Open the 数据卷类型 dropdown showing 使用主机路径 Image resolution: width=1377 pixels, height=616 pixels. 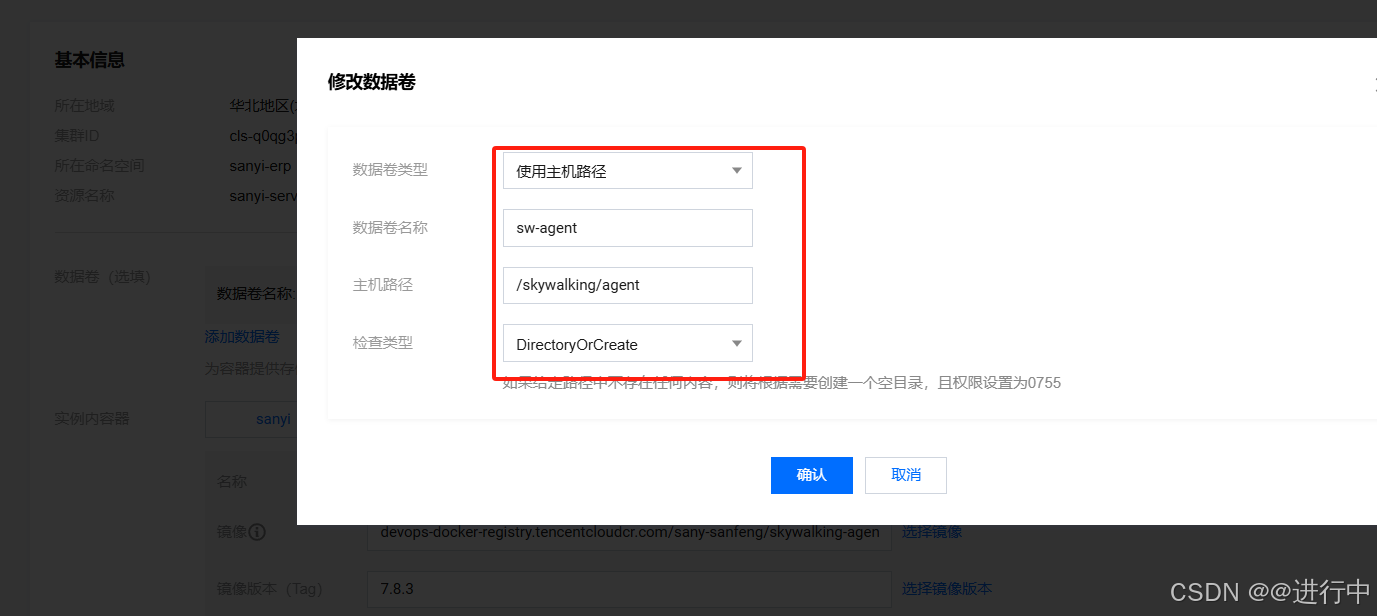pyautogui.click(x=628, y=171)
